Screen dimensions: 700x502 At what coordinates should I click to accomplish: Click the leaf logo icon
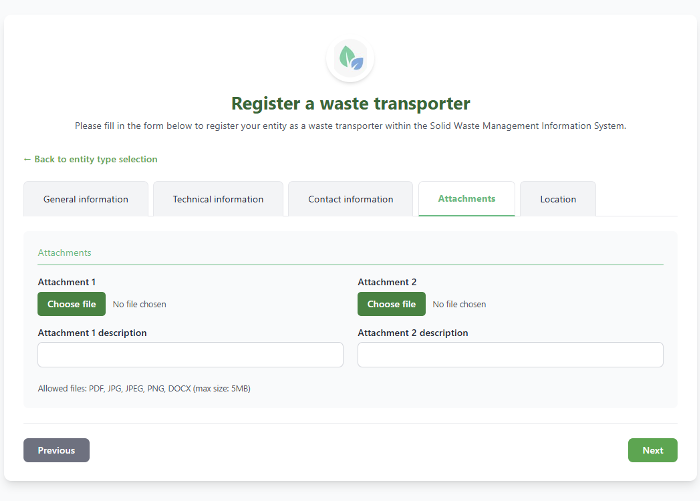350,59
